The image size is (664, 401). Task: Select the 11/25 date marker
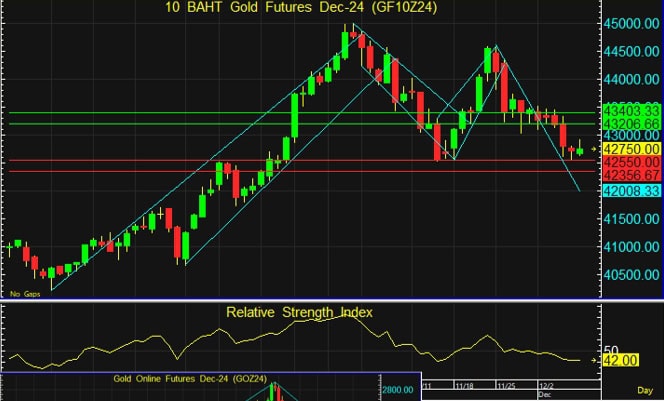tap(505, 385)
